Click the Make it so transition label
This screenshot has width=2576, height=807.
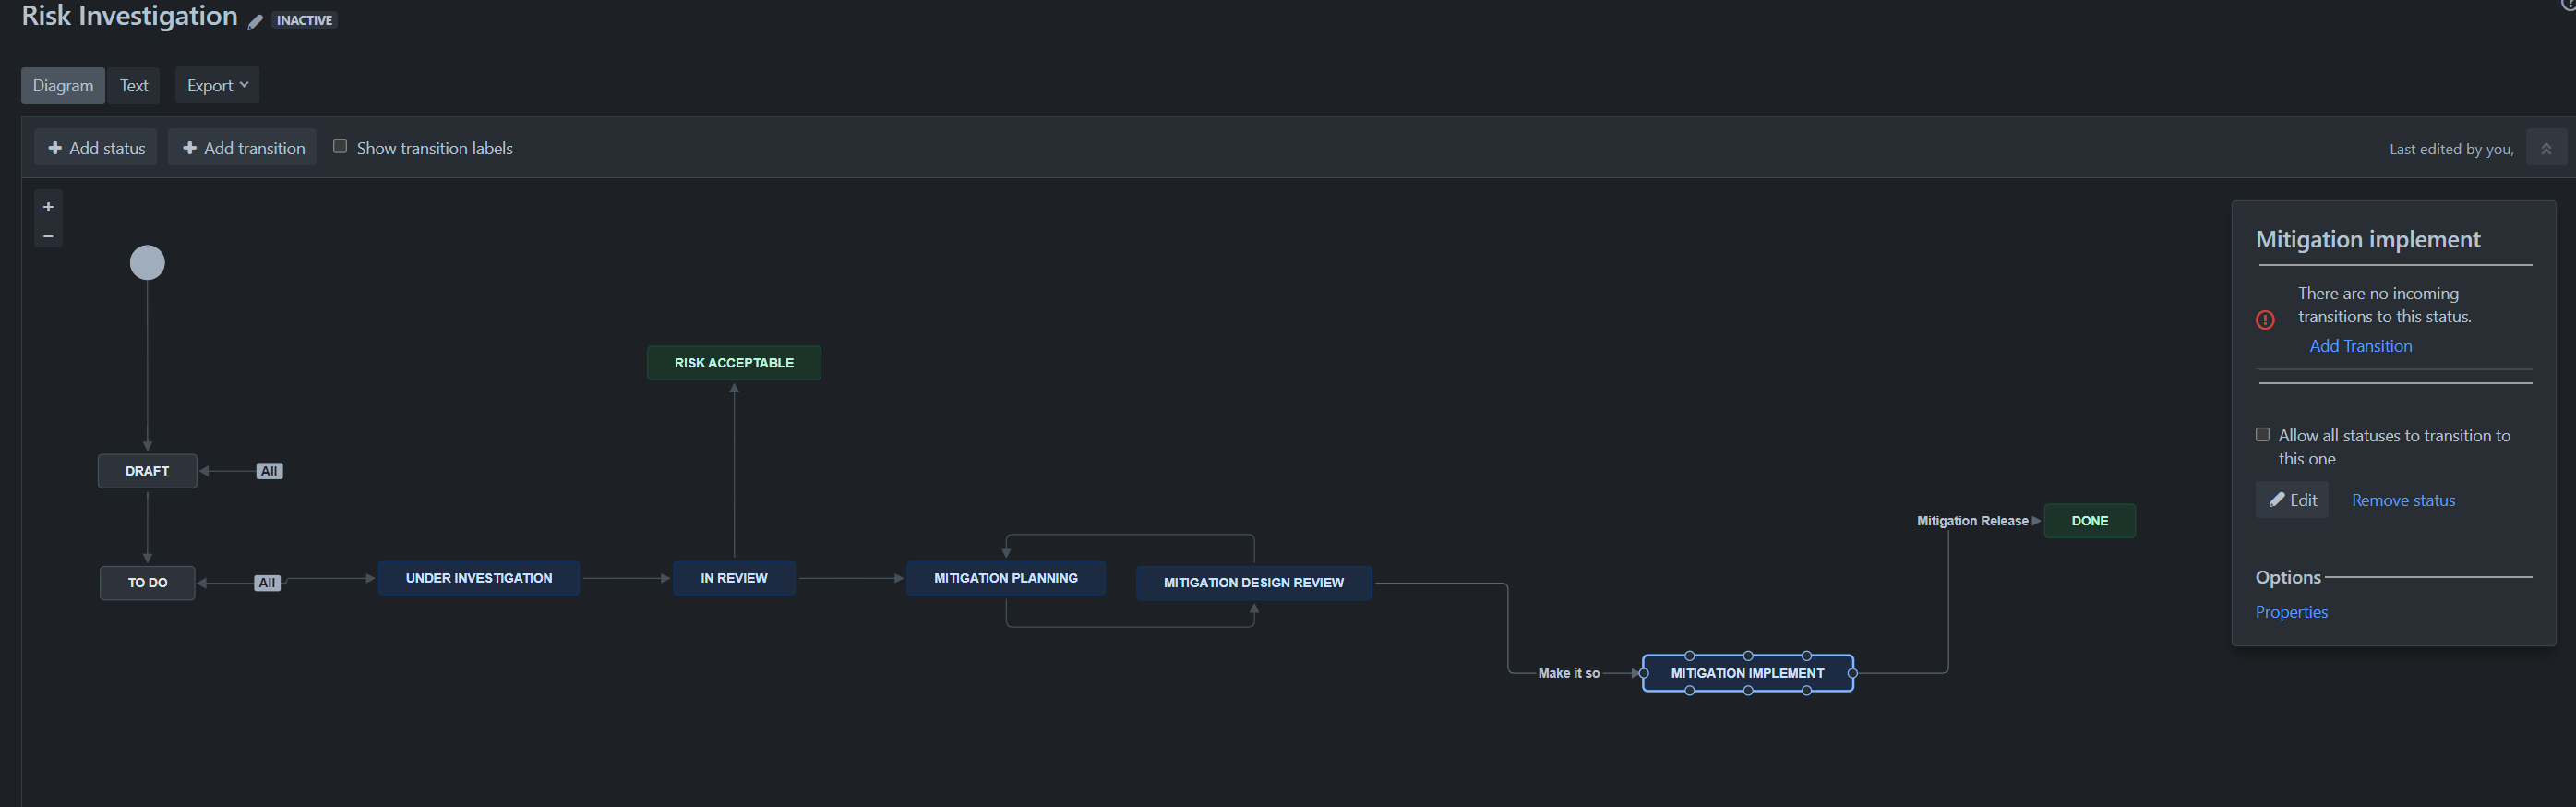[x=1569, y=673]
